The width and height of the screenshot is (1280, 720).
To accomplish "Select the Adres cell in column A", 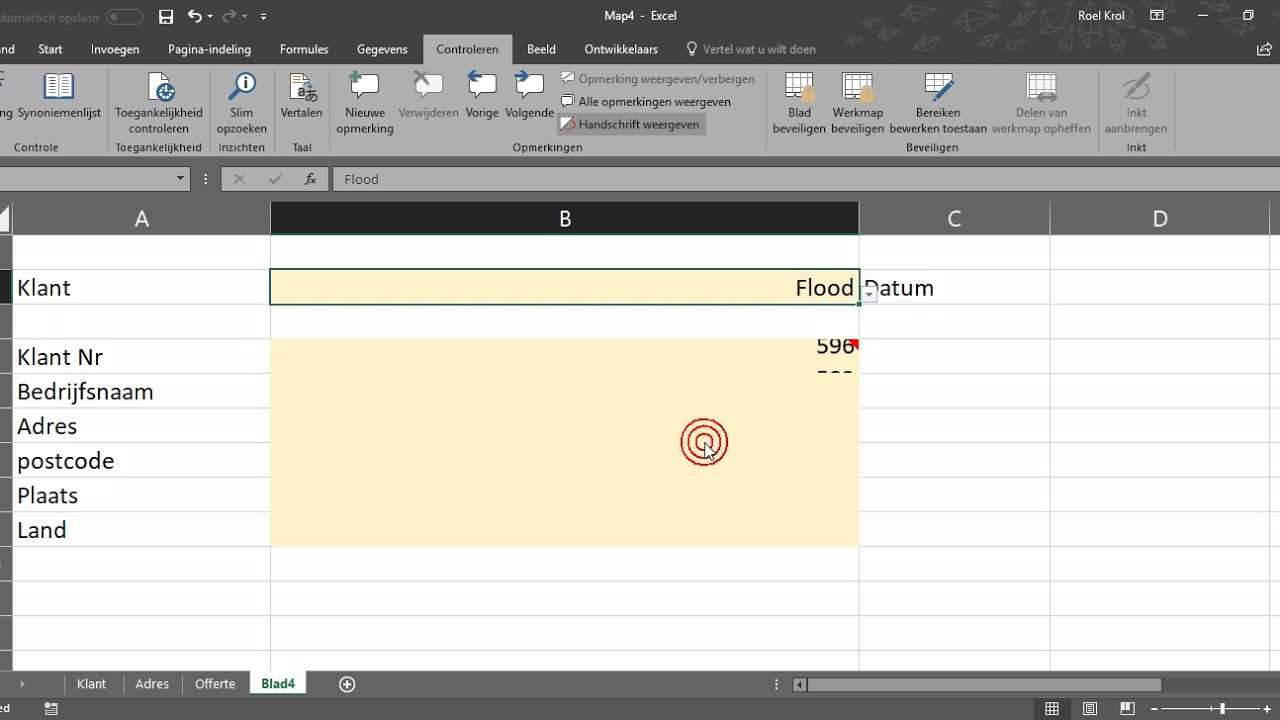I will [142, 426].
